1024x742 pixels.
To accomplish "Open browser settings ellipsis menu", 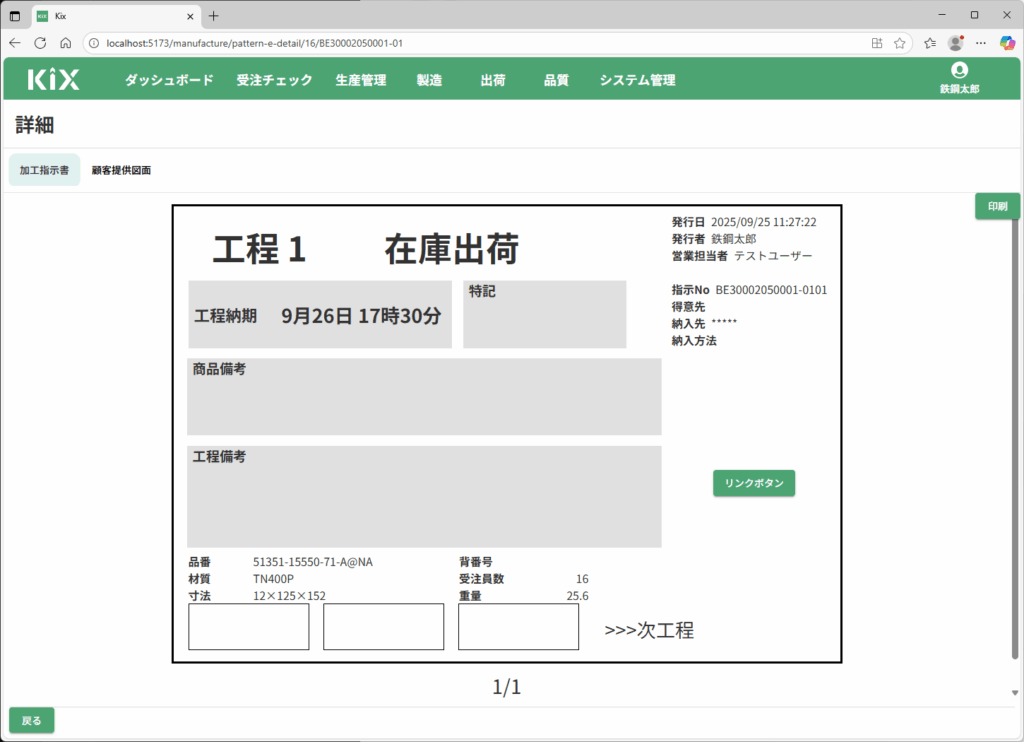I will [x=981, y=43].
